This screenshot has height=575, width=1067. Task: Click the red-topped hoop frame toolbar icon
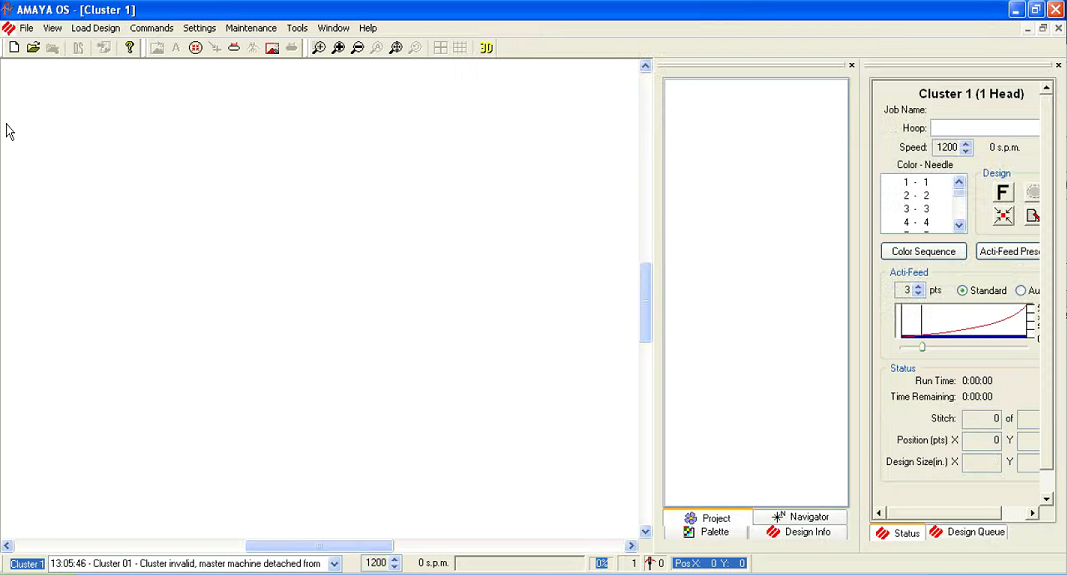[x=233, y=48]
